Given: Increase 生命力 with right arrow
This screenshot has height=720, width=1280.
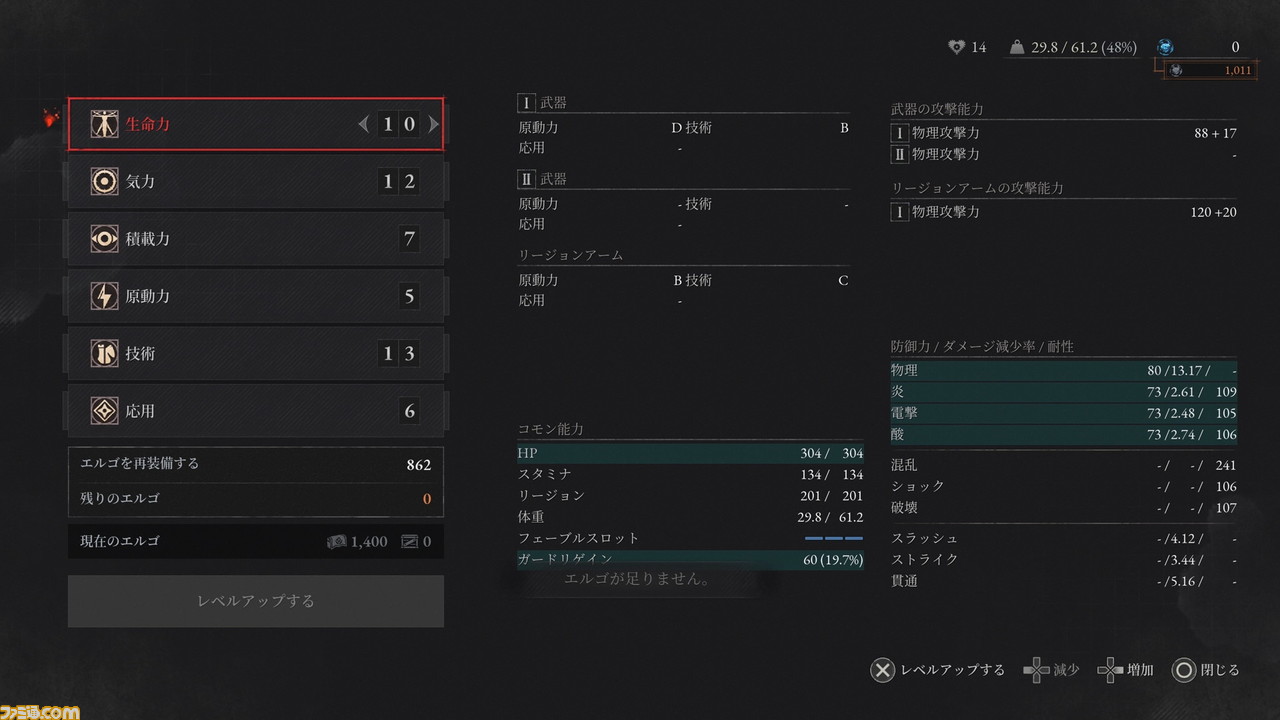Looking at the screenshot, I should (433, 124).
